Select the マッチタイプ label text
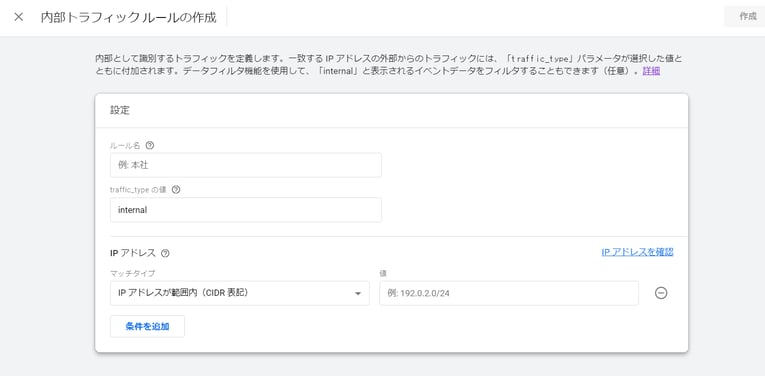The width and height of the screenshot is (765, 376). (133, 274)
